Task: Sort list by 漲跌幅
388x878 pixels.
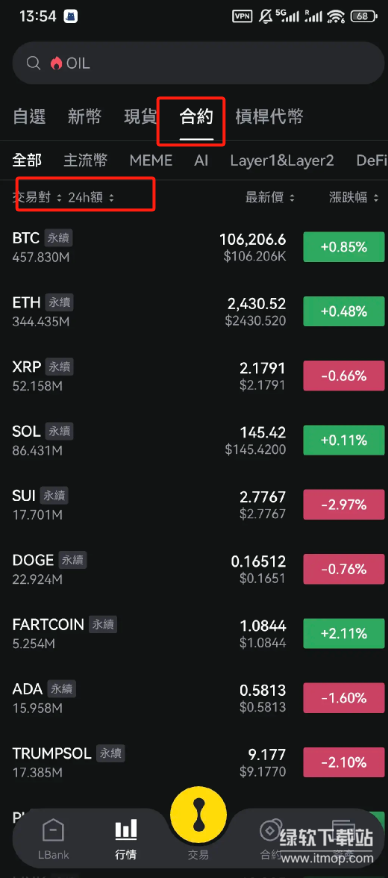Action: (x=354, y=198)
